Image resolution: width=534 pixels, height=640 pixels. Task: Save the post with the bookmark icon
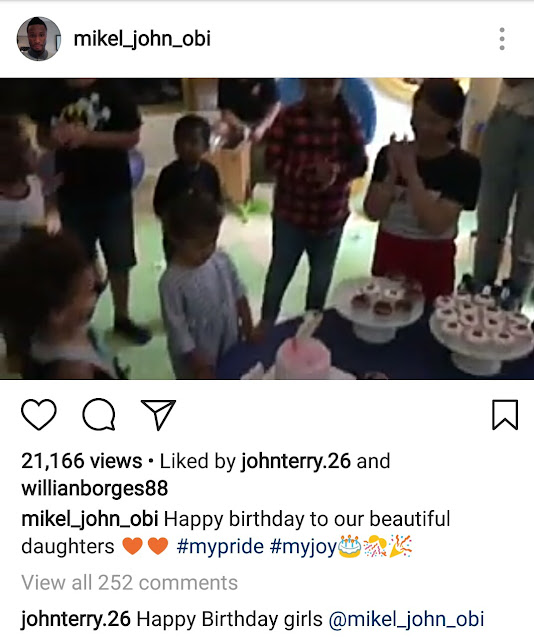[505, 414]
